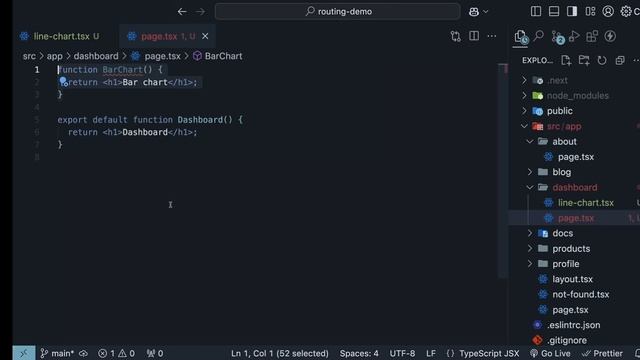Viewport: 640px width, 360px height.
Task: Open the Copilot chat icon
Action: 474,12
